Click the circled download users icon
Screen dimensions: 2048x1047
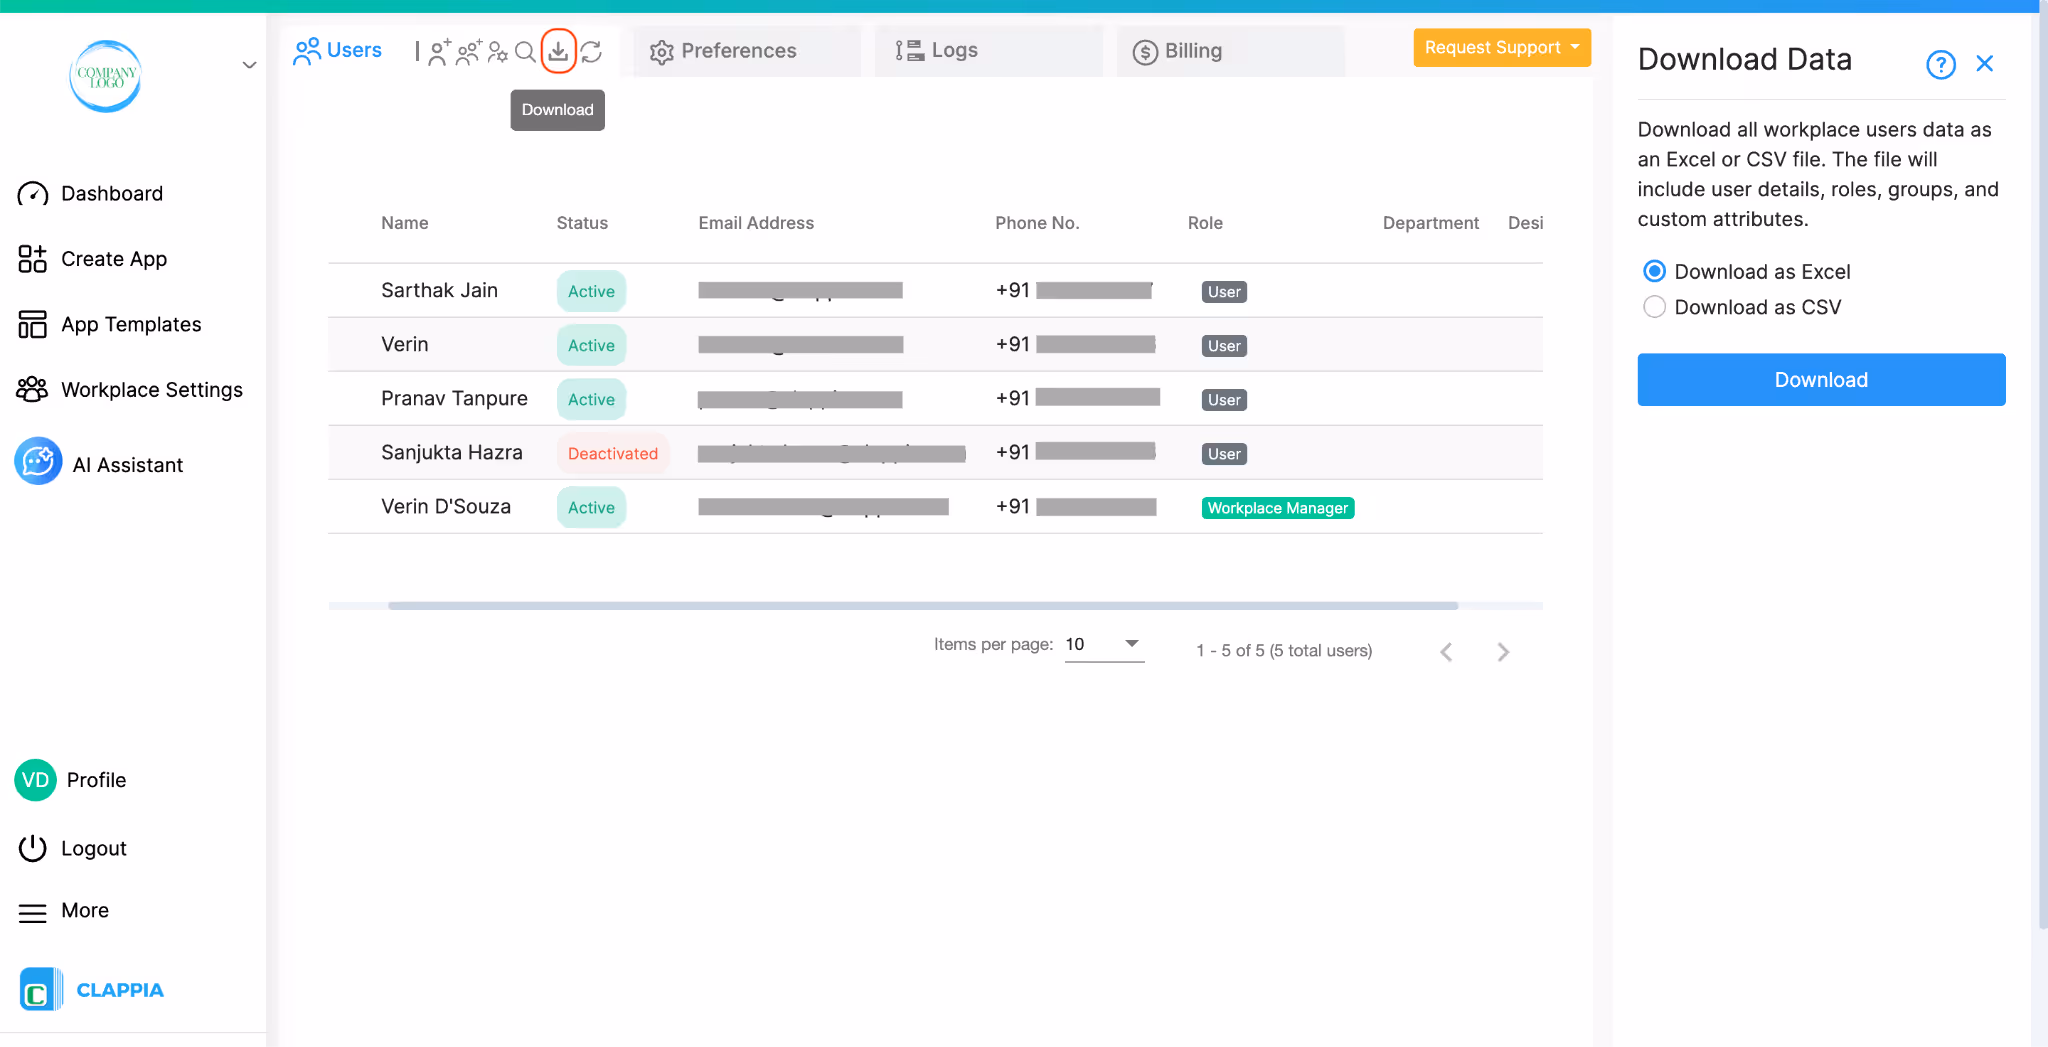tap(559, 51)
